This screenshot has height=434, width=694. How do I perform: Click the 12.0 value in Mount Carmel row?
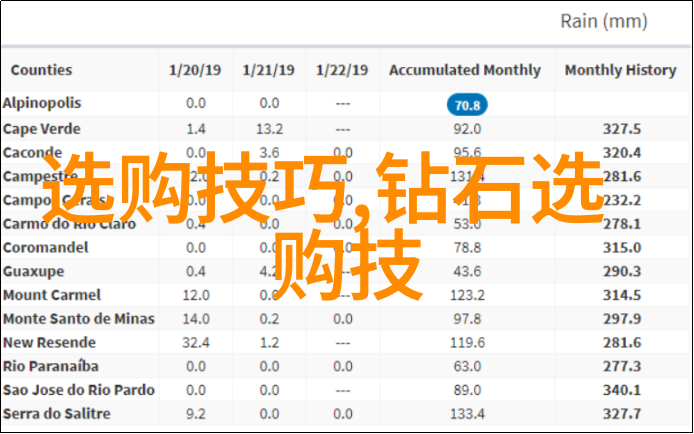[196, 295]
